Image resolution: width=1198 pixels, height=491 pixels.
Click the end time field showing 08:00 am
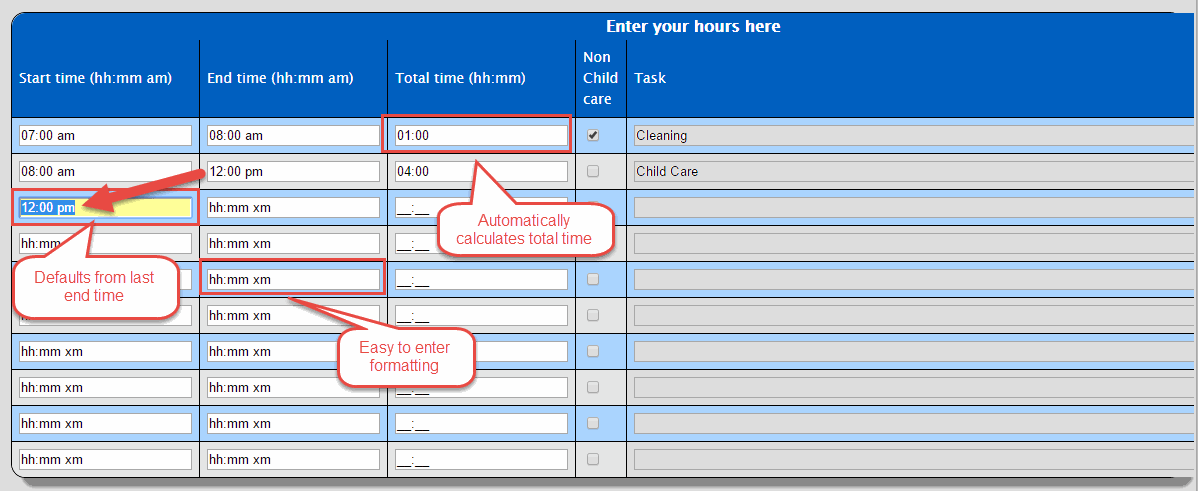click(x=293, y=135)
